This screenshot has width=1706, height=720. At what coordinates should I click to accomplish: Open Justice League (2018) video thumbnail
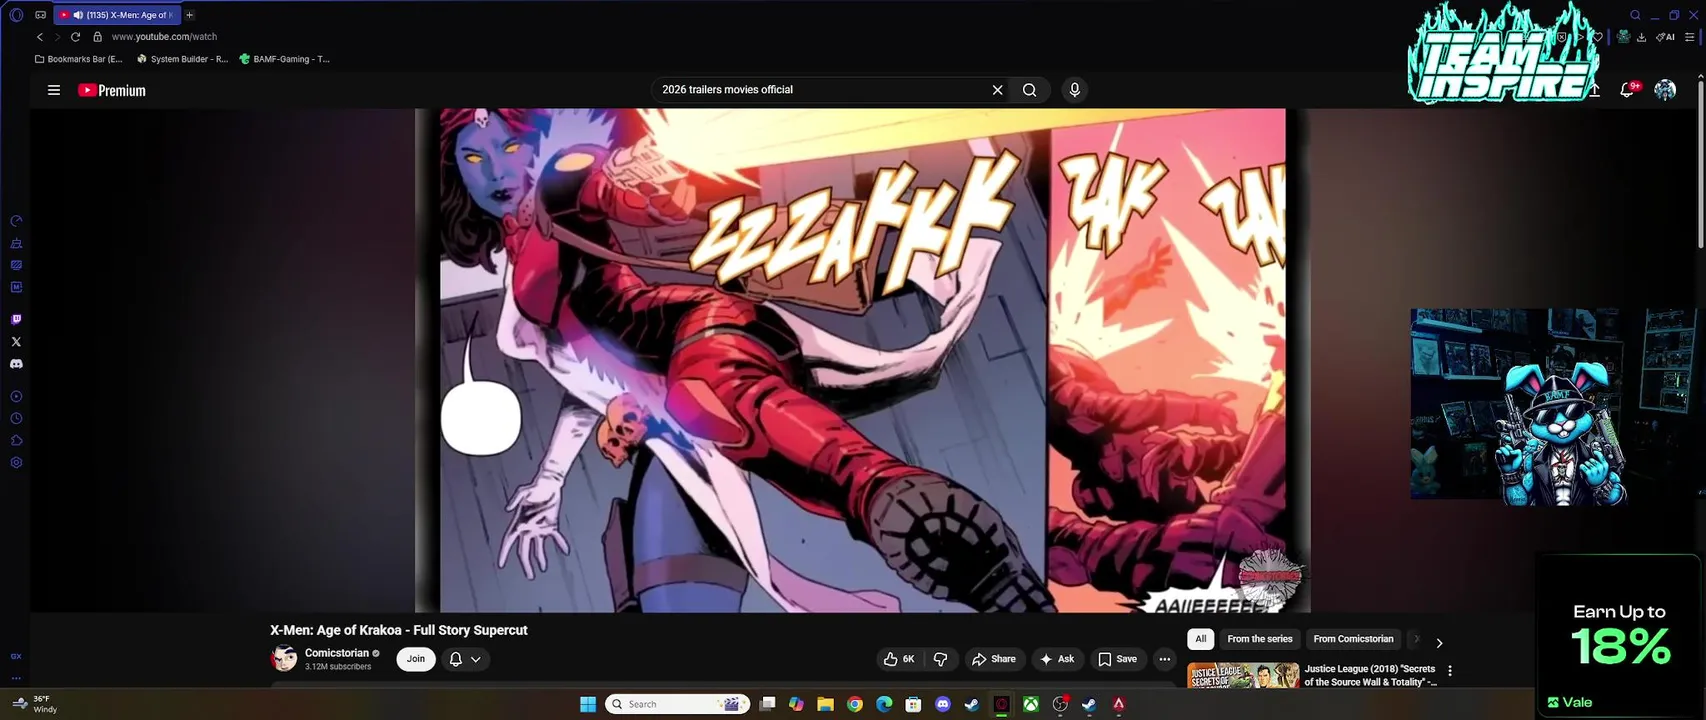tap(1243, 675)
